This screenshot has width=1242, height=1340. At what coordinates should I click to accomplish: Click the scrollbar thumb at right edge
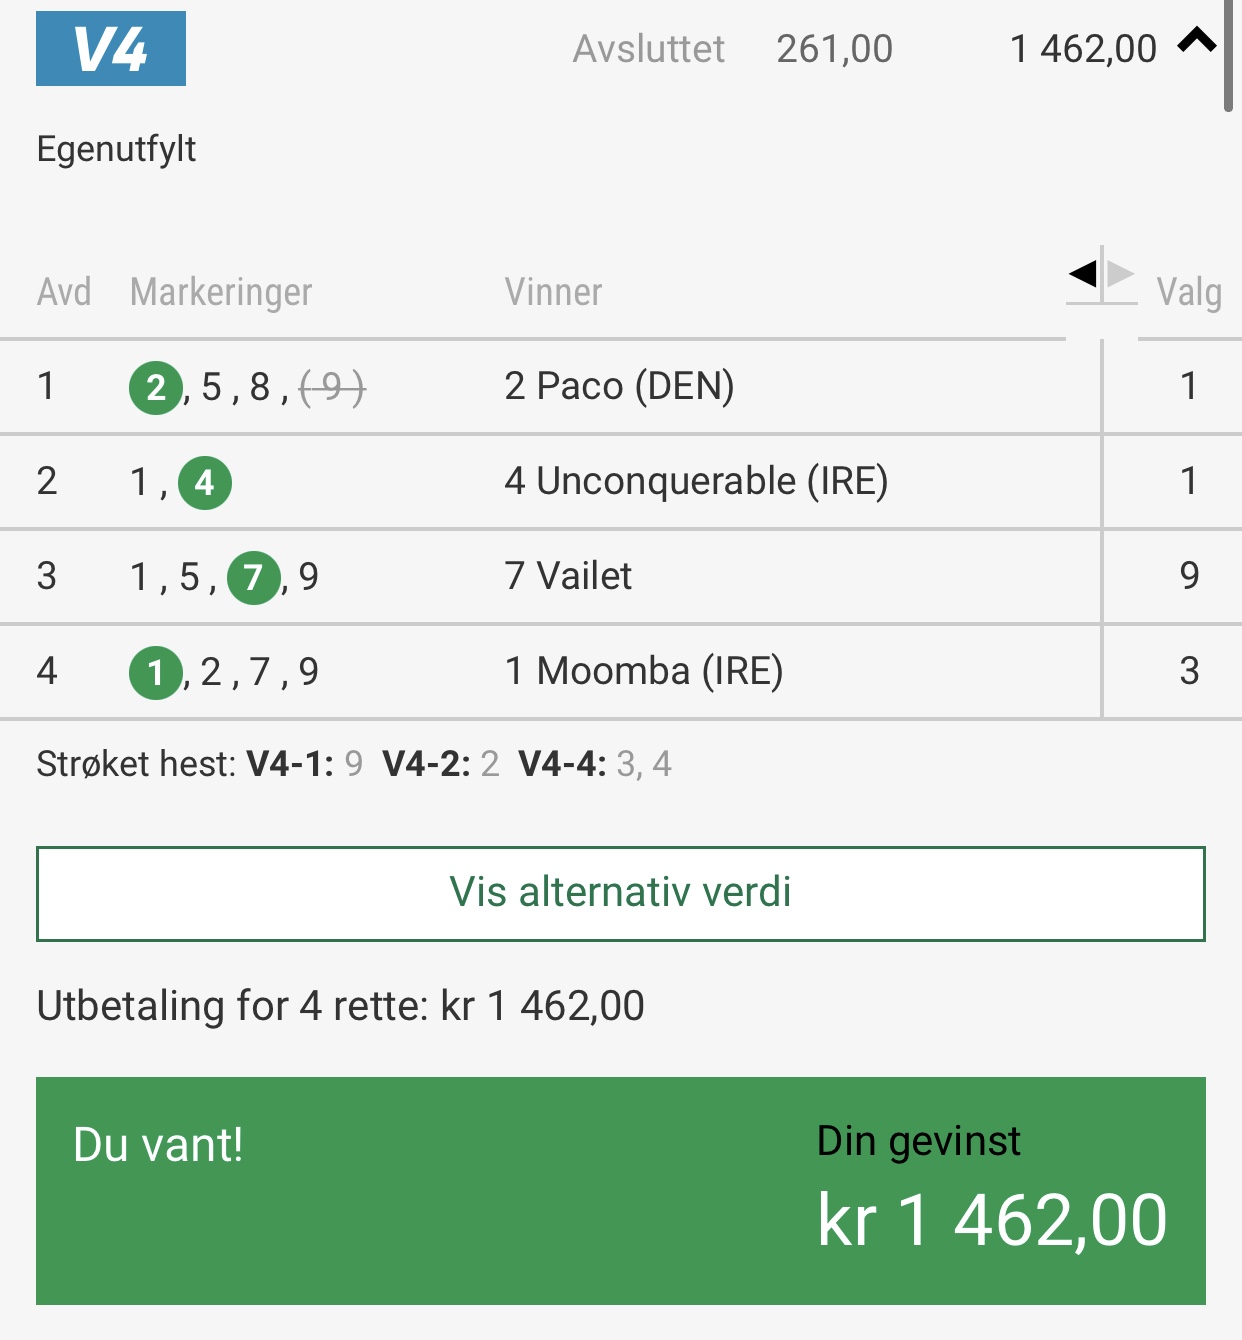pyautogui.click(x=1229, y=57)
